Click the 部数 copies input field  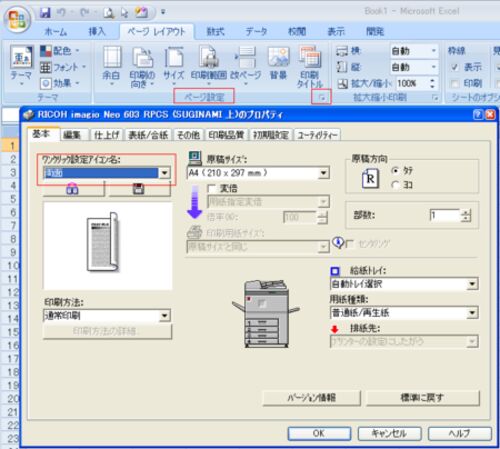click(445, 215)
